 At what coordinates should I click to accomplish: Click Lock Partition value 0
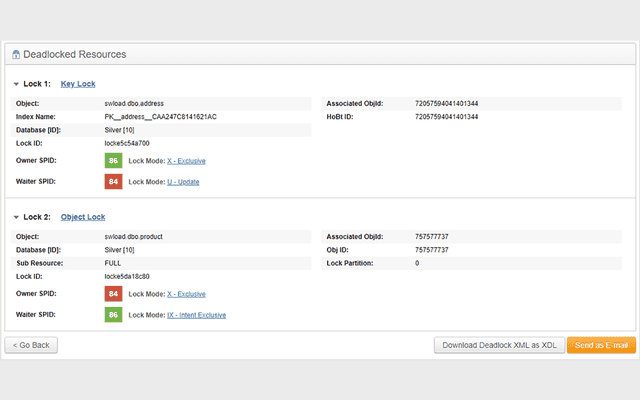417,263
